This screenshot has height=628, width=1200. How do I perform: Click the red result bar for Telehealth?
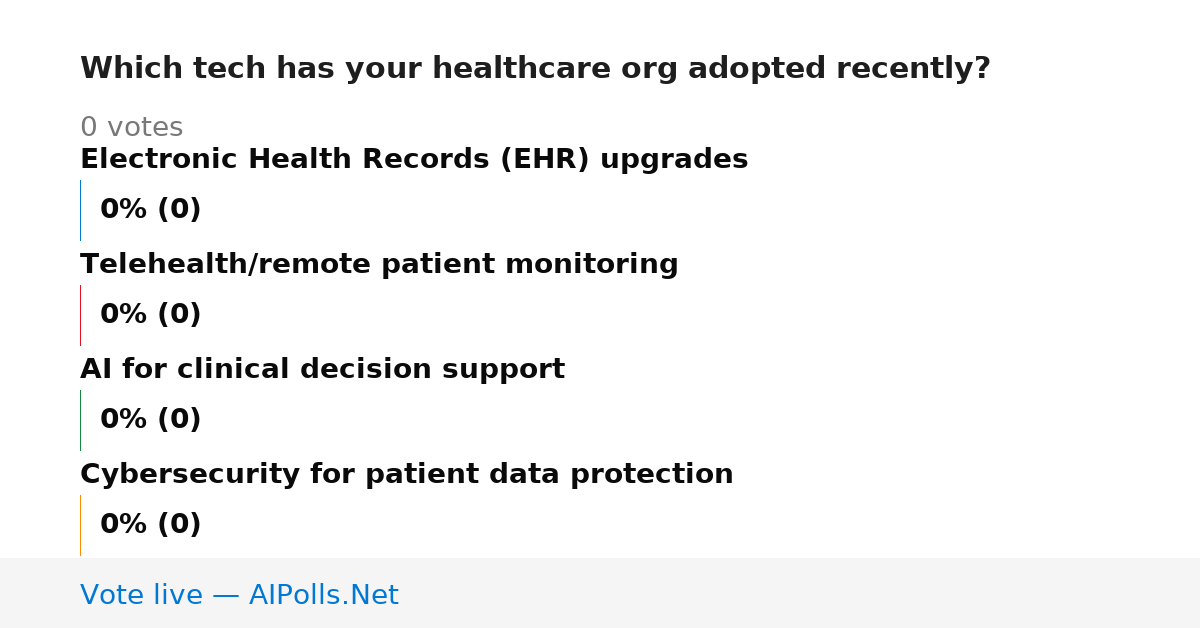point(80,315)
